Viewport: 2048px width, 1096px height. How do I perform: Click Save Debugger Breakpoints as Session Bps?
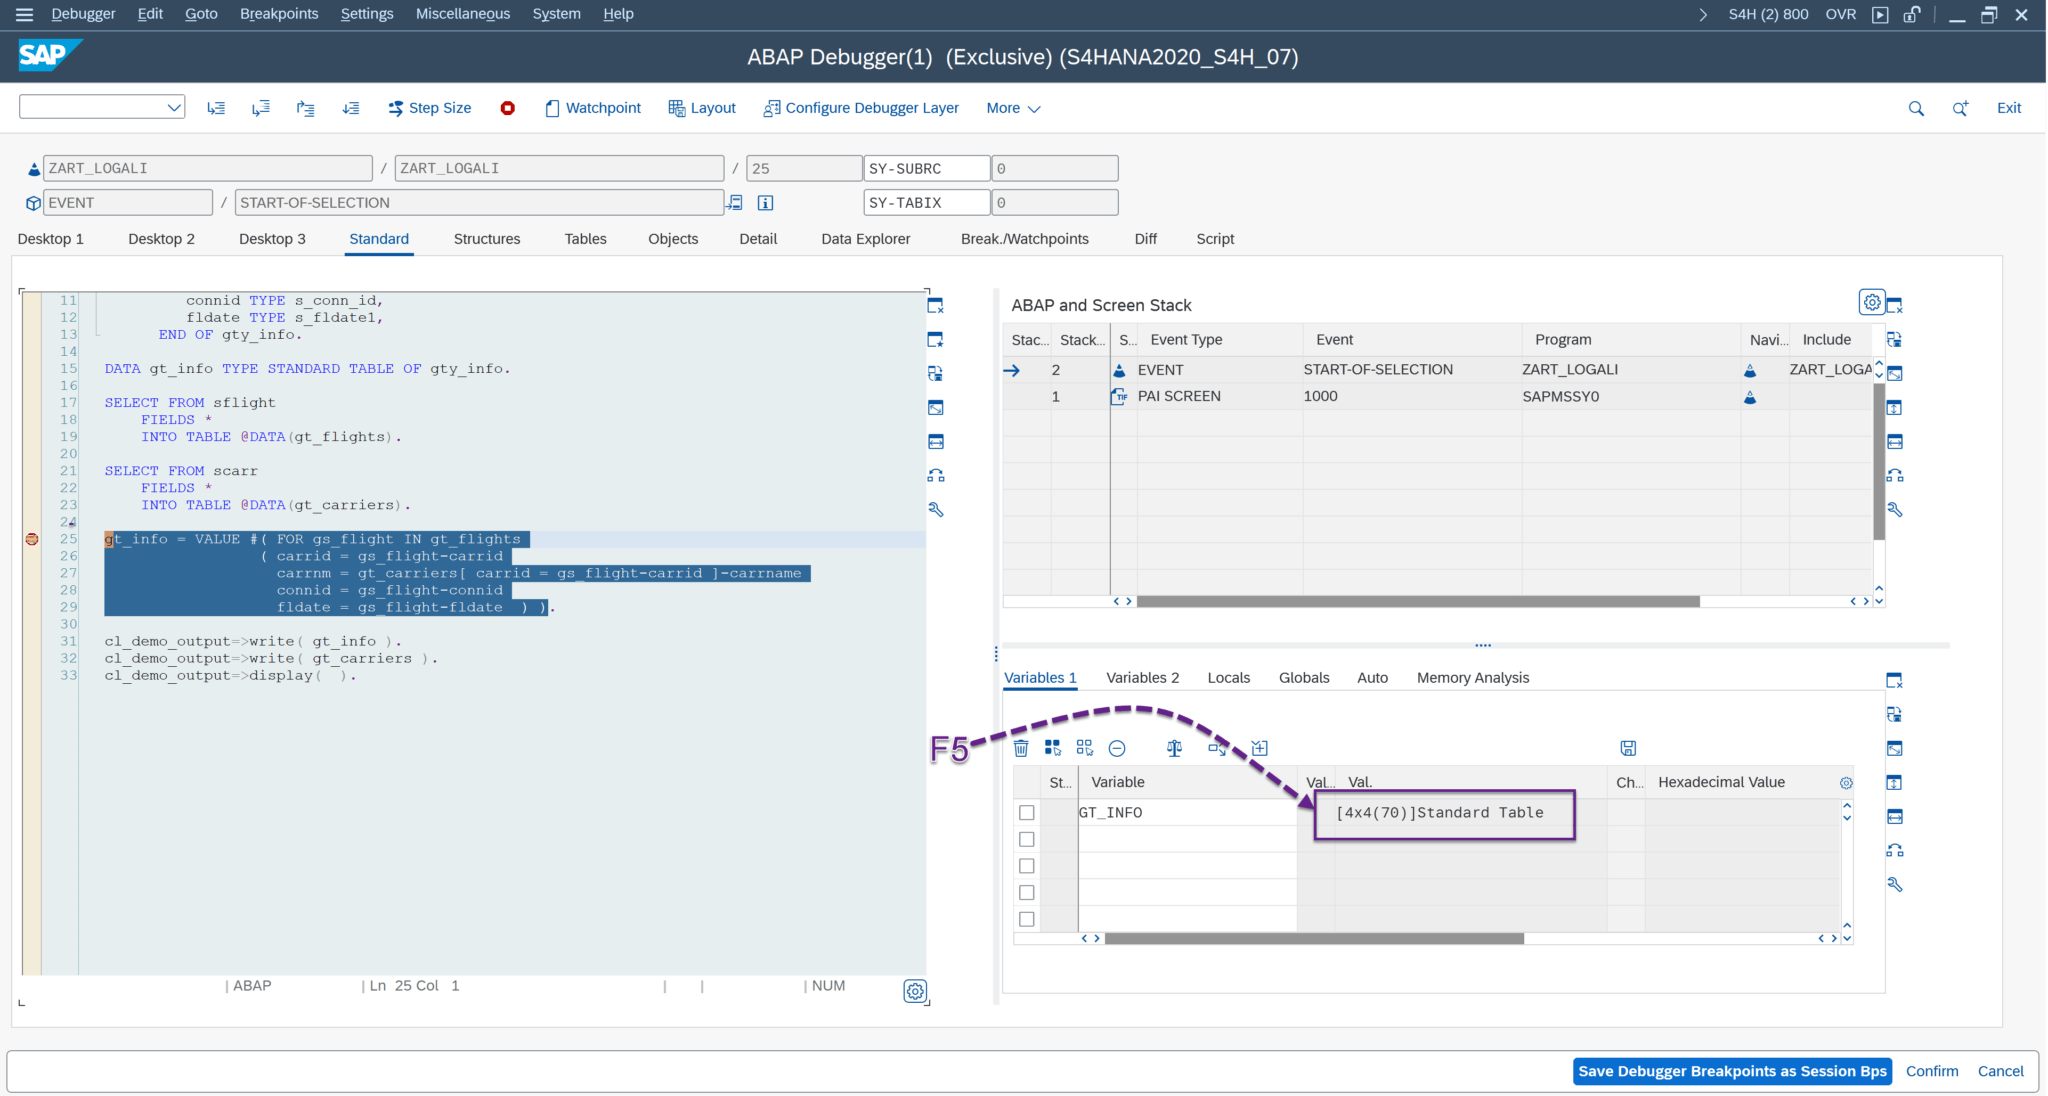tap(1732, 1071)
